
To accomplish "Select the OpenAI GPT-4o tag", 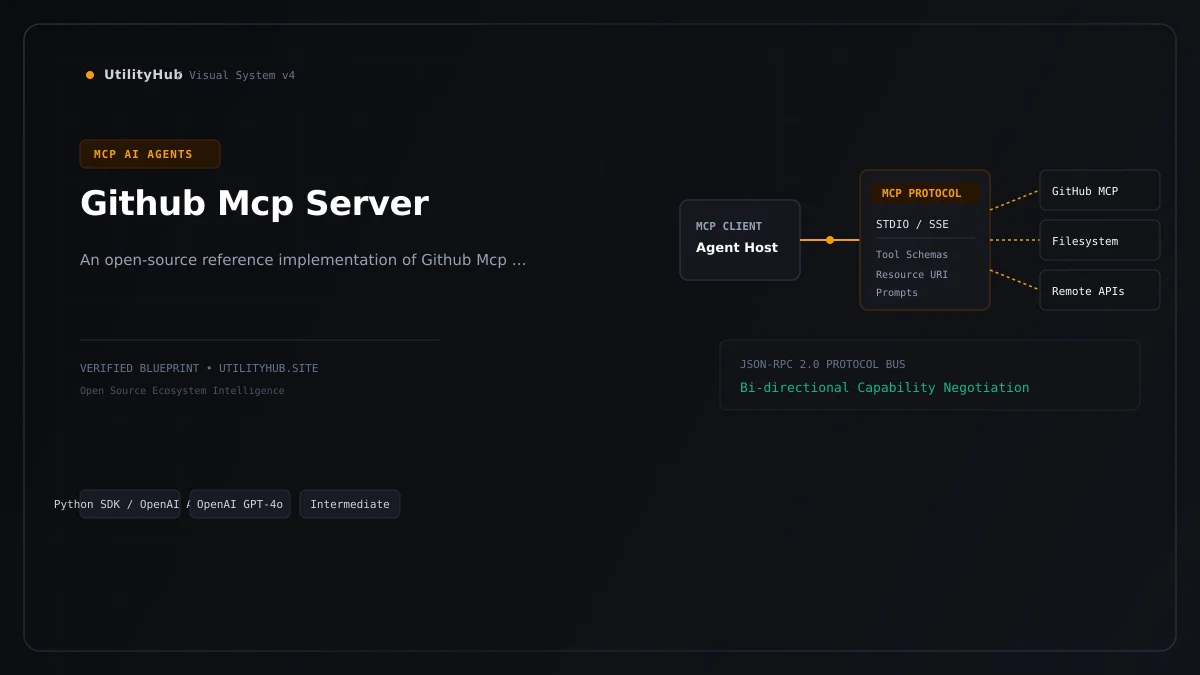I will click(x=240, y=504).
